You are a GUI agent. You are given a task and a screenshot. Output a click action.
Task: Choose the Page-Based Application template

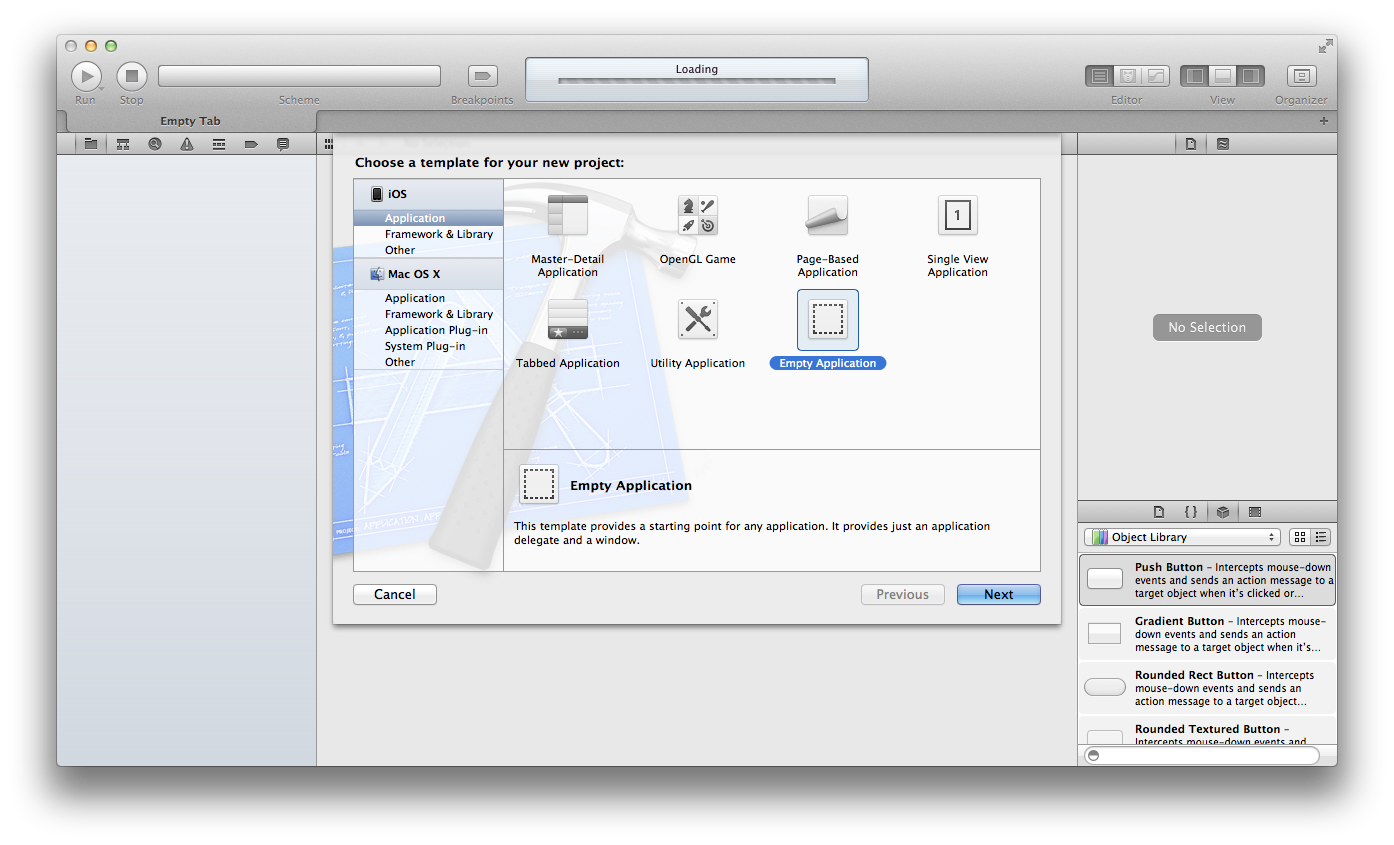click(x=828, y=236)
